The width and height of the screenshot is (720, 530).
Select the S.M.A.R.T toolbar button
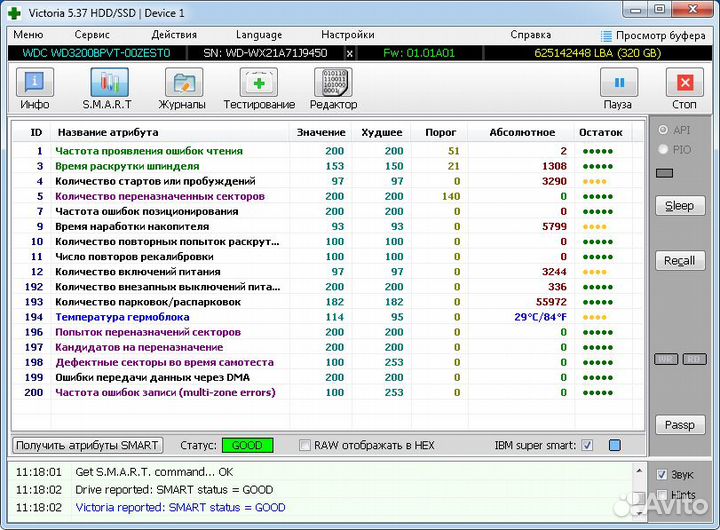point(107,89)
